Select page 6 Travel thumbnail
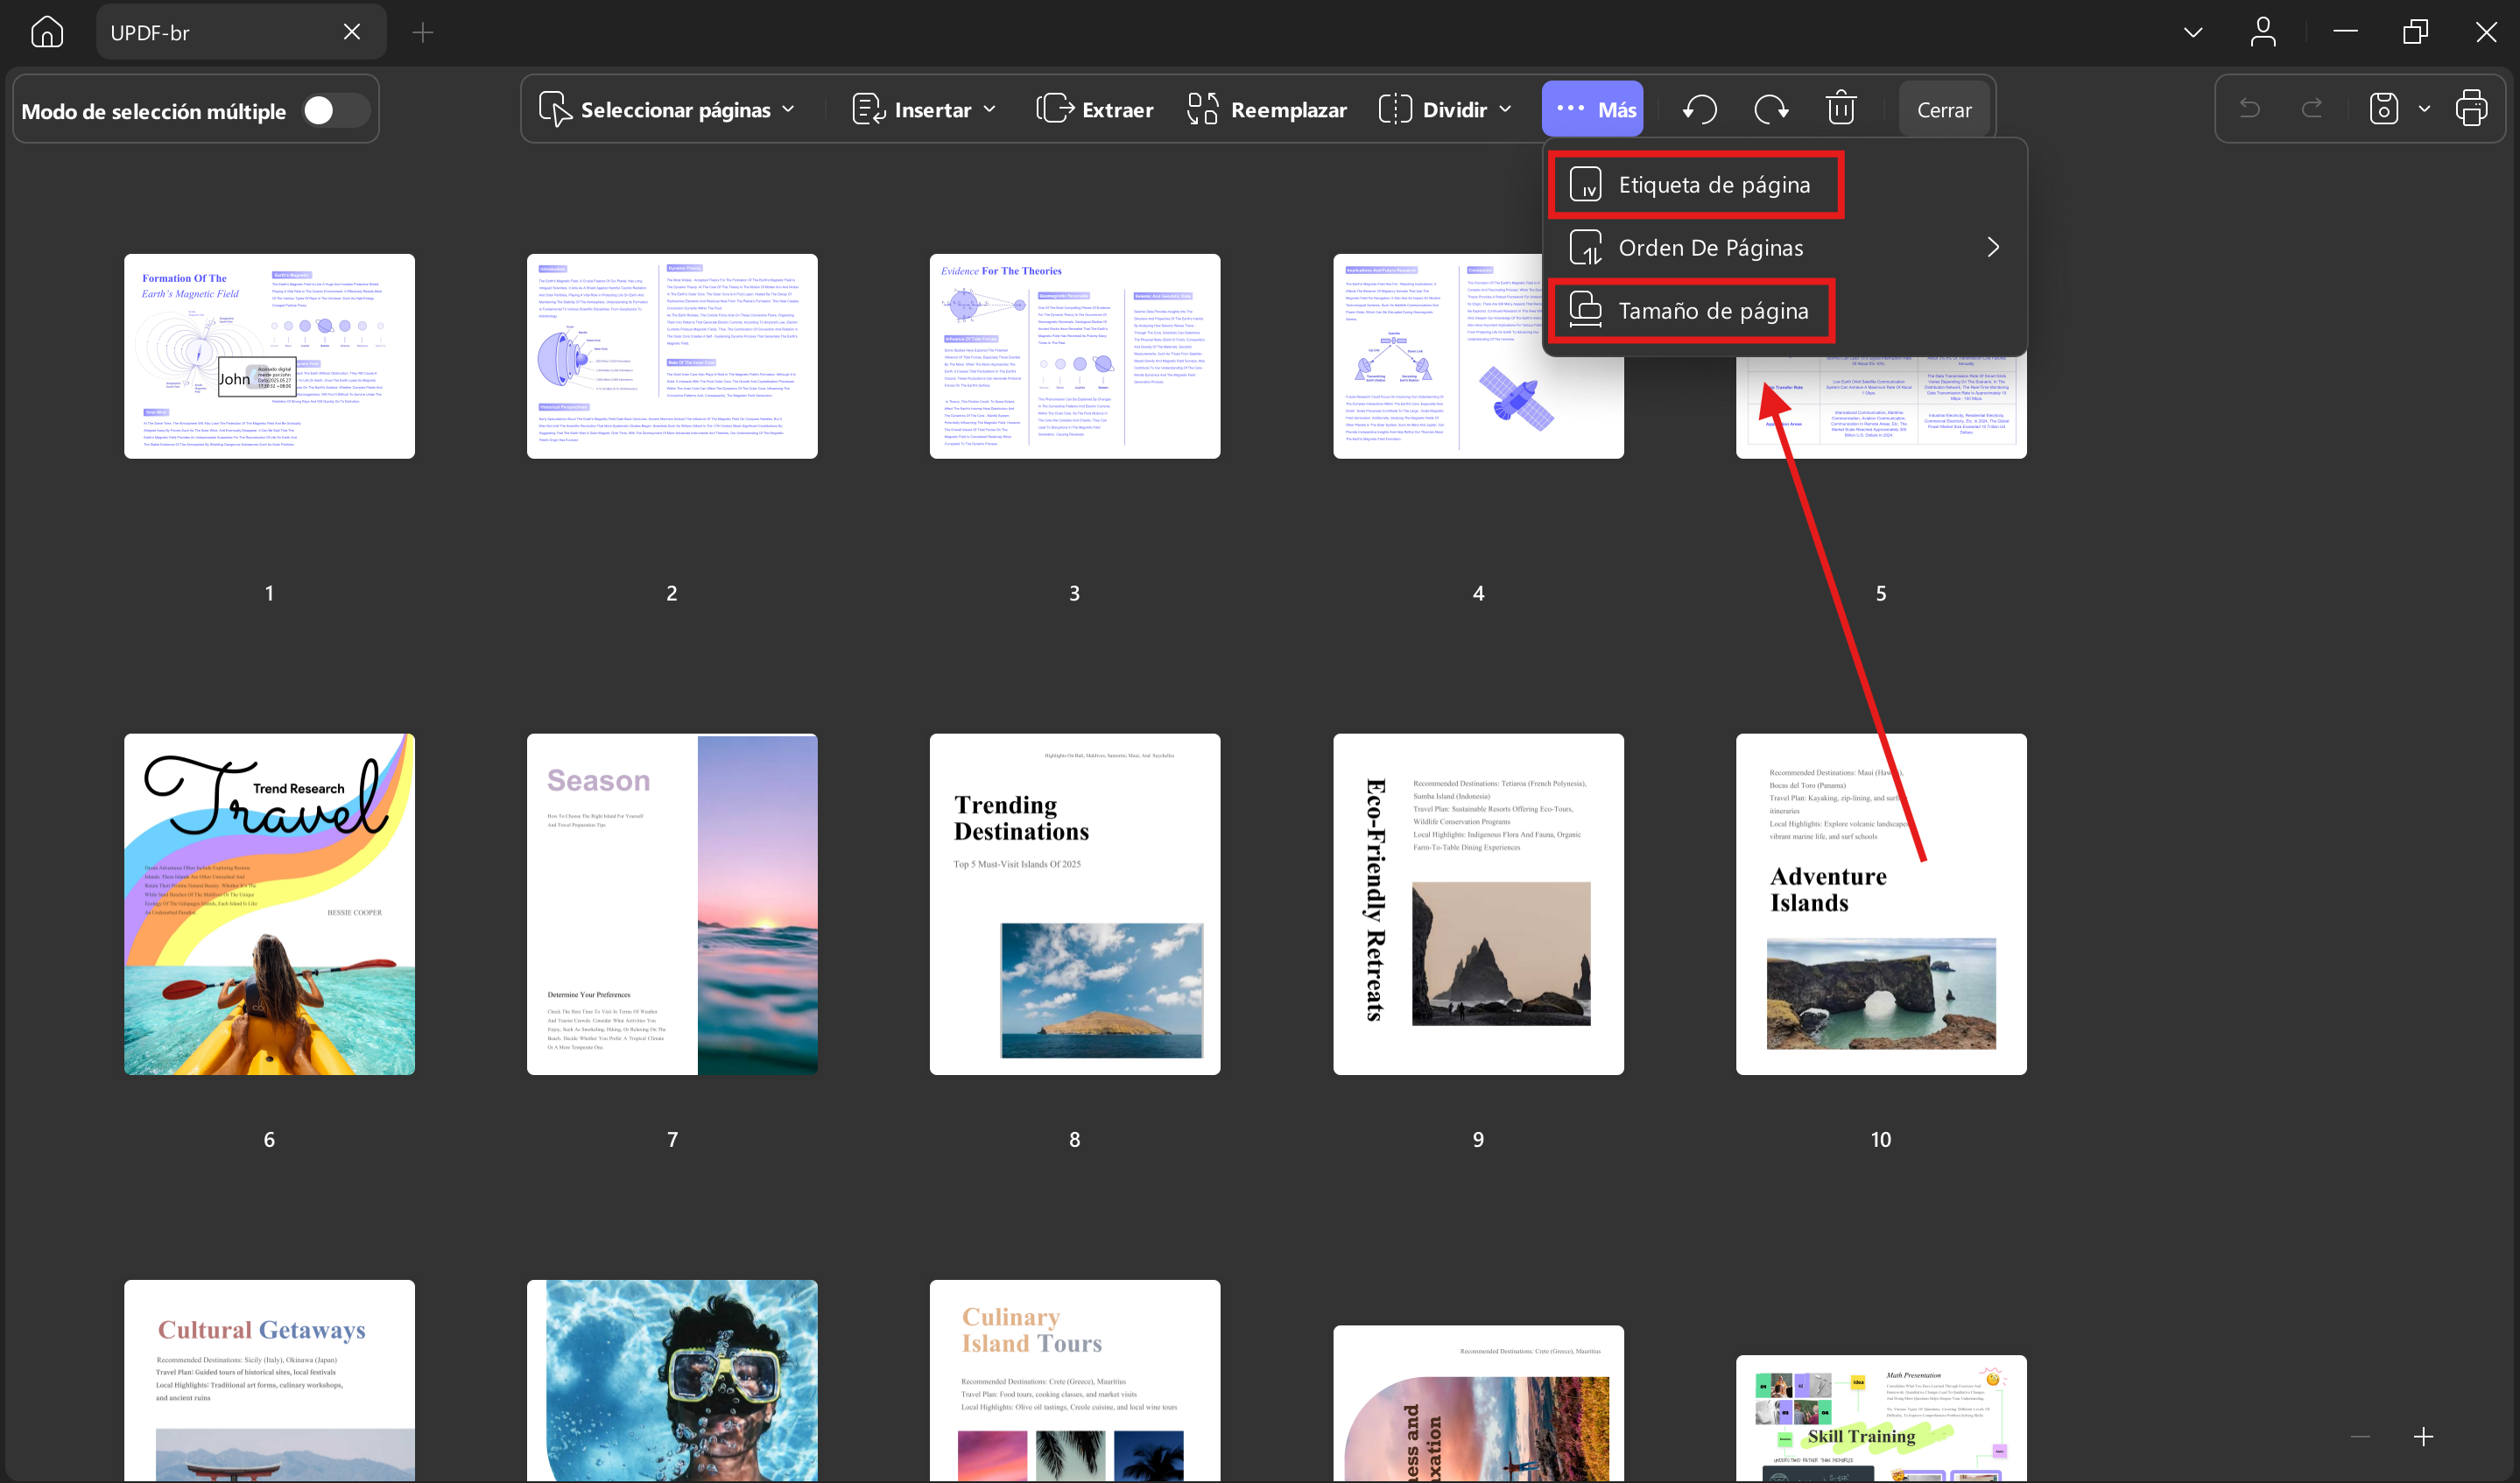Viewport: 2520px width, 1483px height. (x=269, y=904)
